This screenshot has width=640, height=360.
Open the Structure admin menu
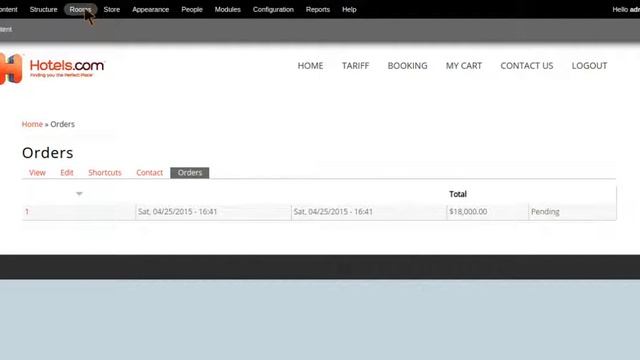pos(43,9)
